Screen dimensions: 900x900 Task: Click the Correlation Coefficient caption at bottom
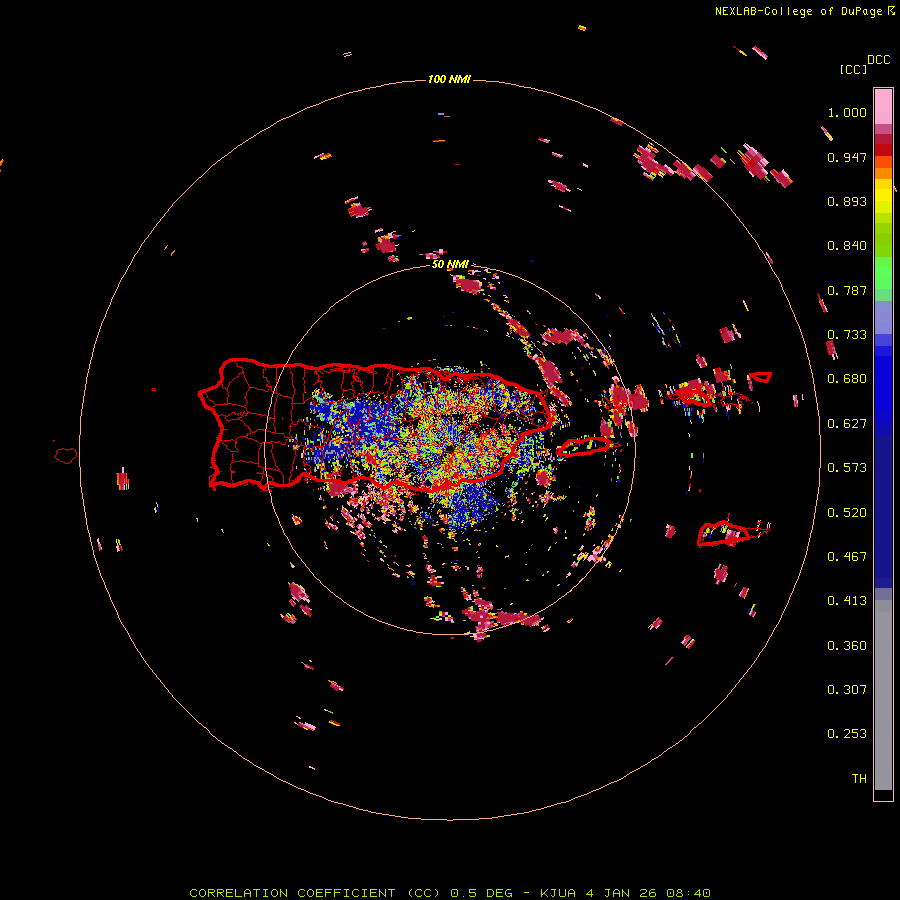[x=450, y=893]
